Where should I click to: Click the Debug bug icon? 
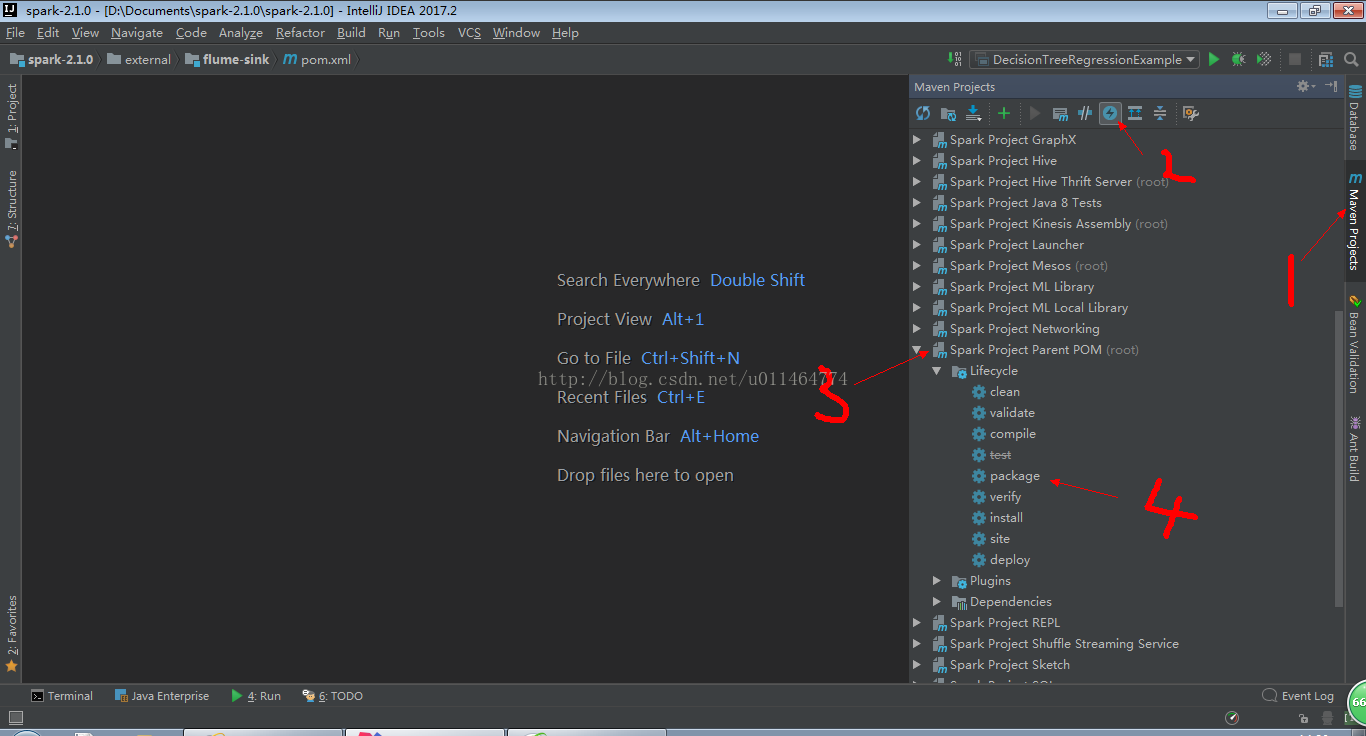(x=1239, y=60)
